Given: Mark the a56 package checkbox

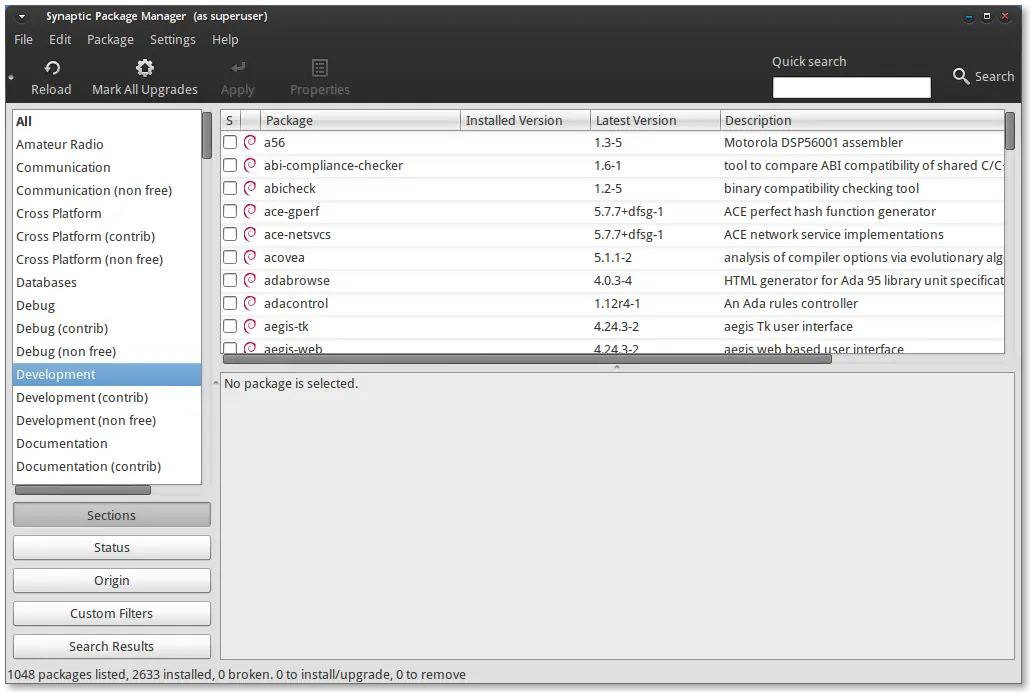Looking at the screenshot, I should point(229,142).
